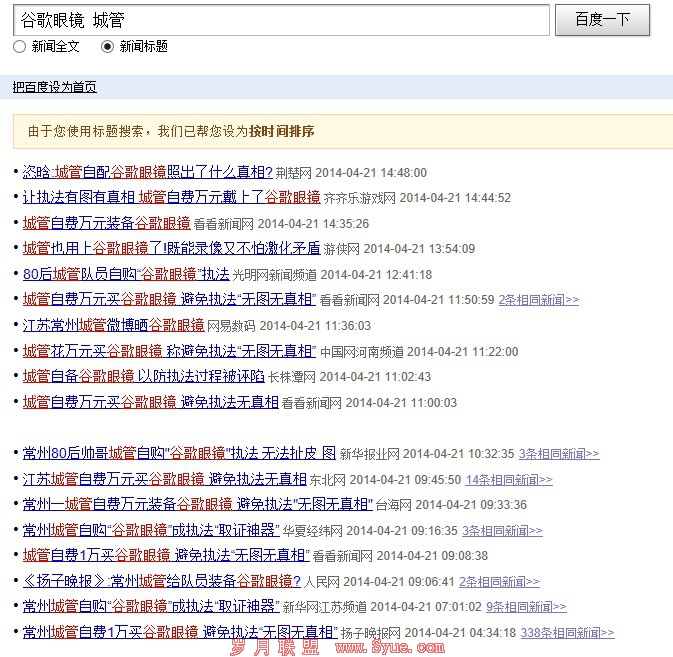The height and width of the screenshot is (657, 673).
Task: Open article 常州一城管自费万元装备谷歌眼镜 from 台海网
Action: tap(198, 504)
